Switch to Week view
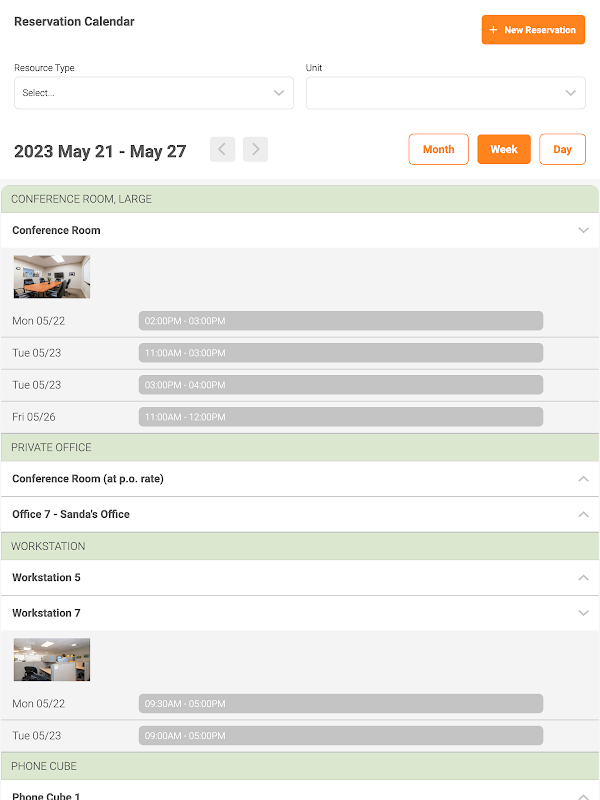The height and width of the screenshot is (800, 600). tap(504, 149)
